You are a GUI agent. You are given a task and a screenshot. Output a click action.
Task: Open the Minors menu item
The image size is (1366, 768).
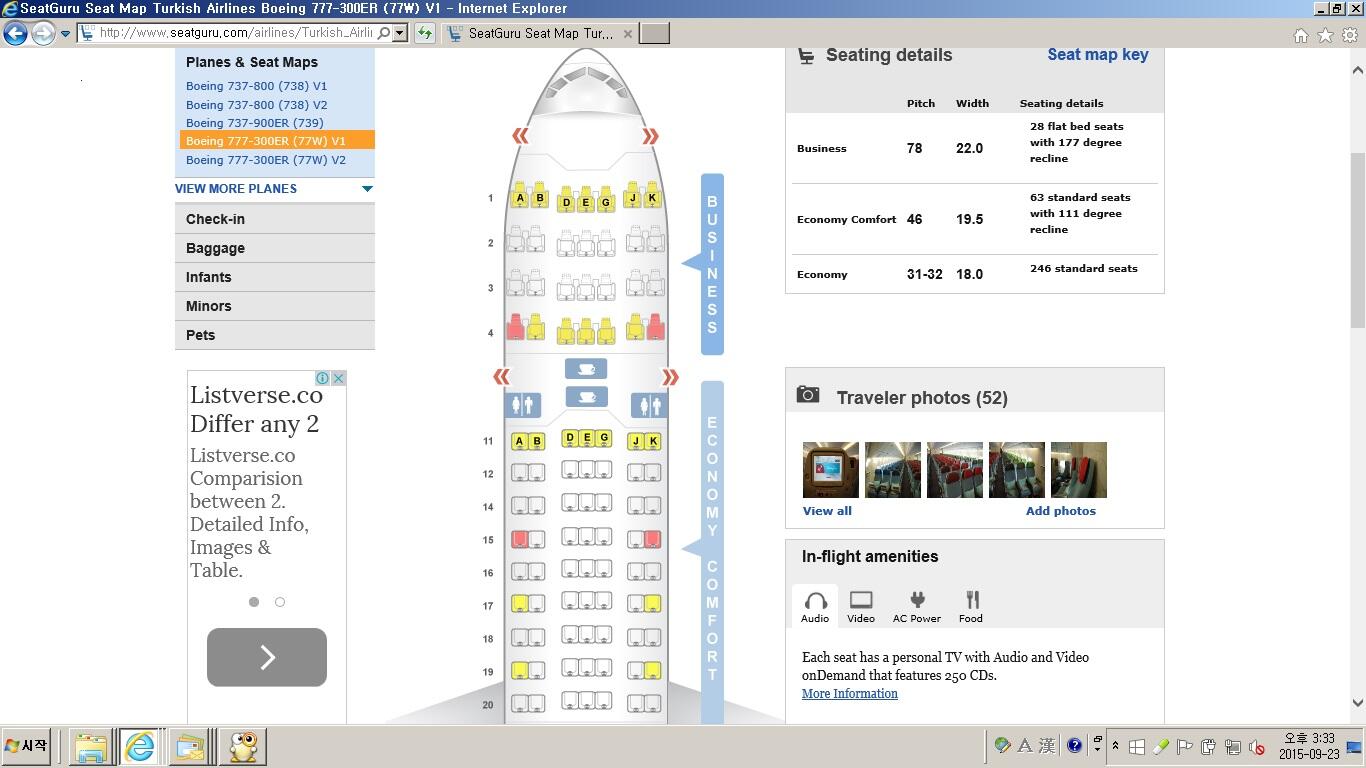[275, 306]
